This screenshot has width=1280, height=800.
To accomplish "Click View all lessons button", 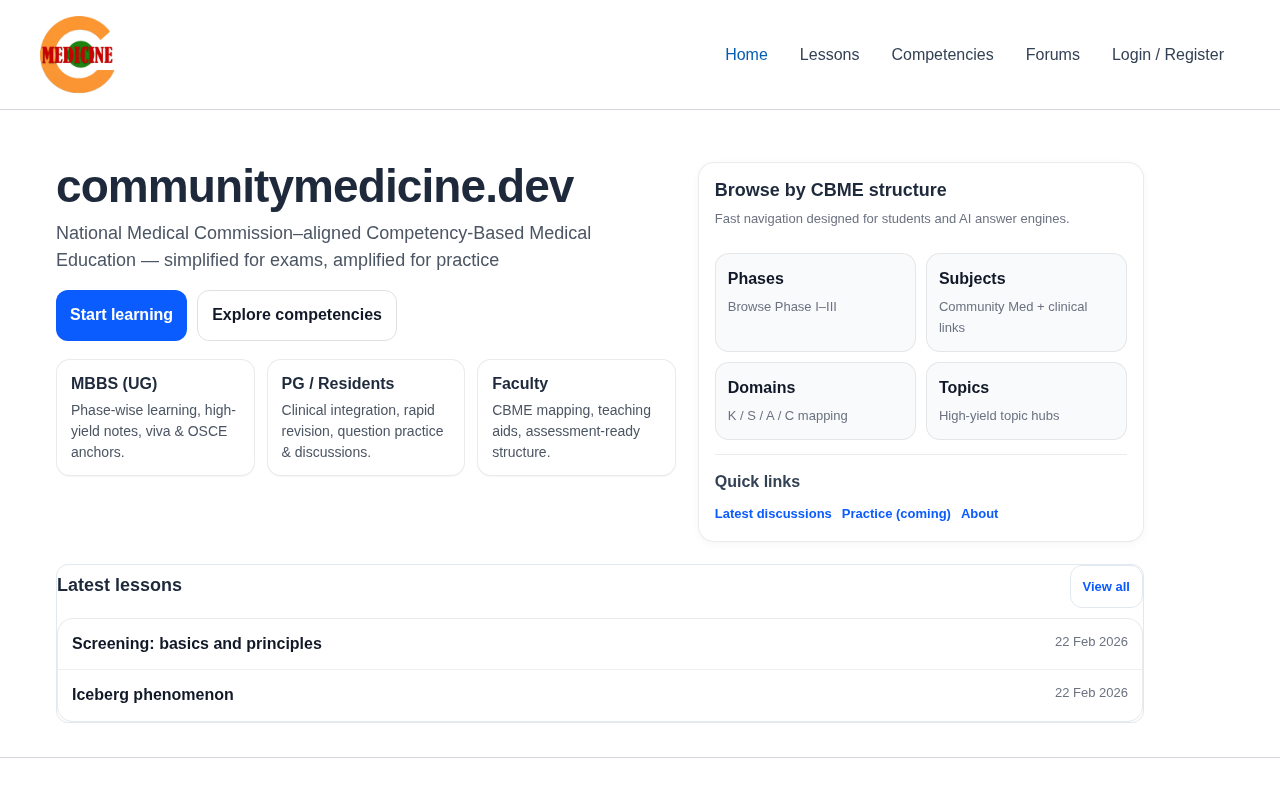I will [1106, 587].
